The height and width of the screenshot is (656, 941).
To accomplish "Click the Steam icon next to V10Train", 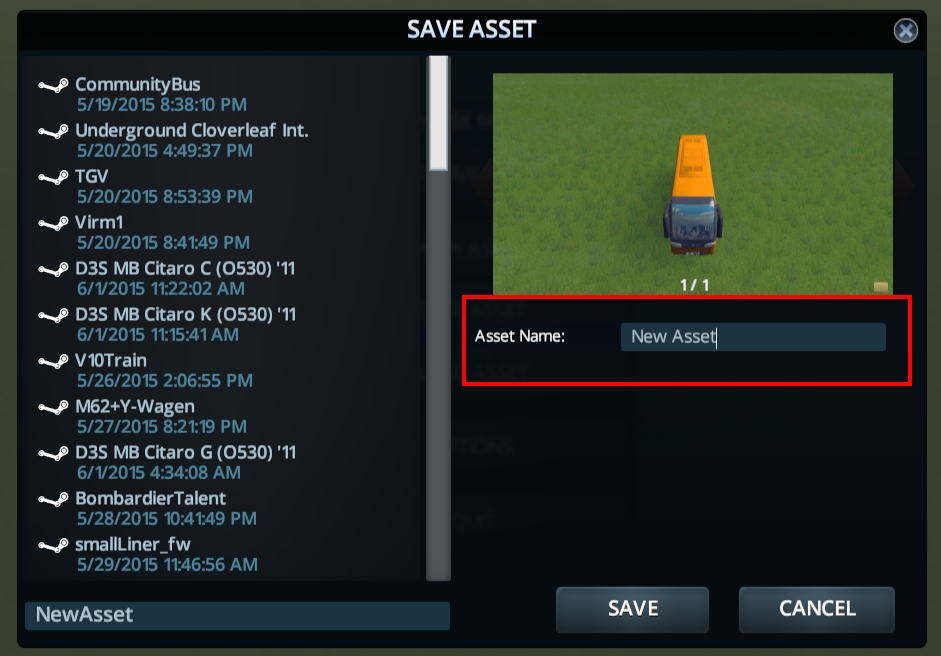I will pyautogui.click(x=53, y=362).
